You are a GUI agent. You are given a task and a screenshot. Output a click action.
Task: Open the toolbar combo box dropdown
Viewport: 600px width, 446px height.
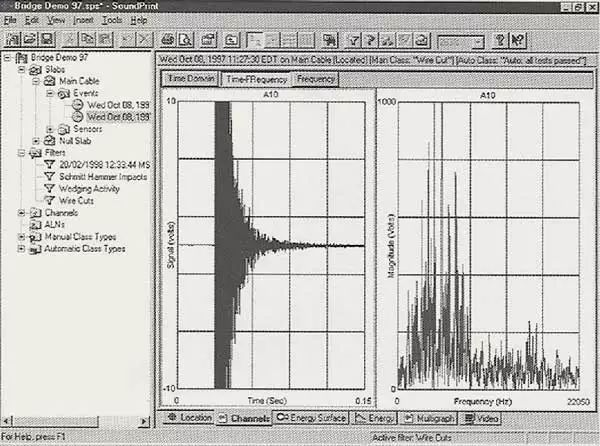click(480, 41)
